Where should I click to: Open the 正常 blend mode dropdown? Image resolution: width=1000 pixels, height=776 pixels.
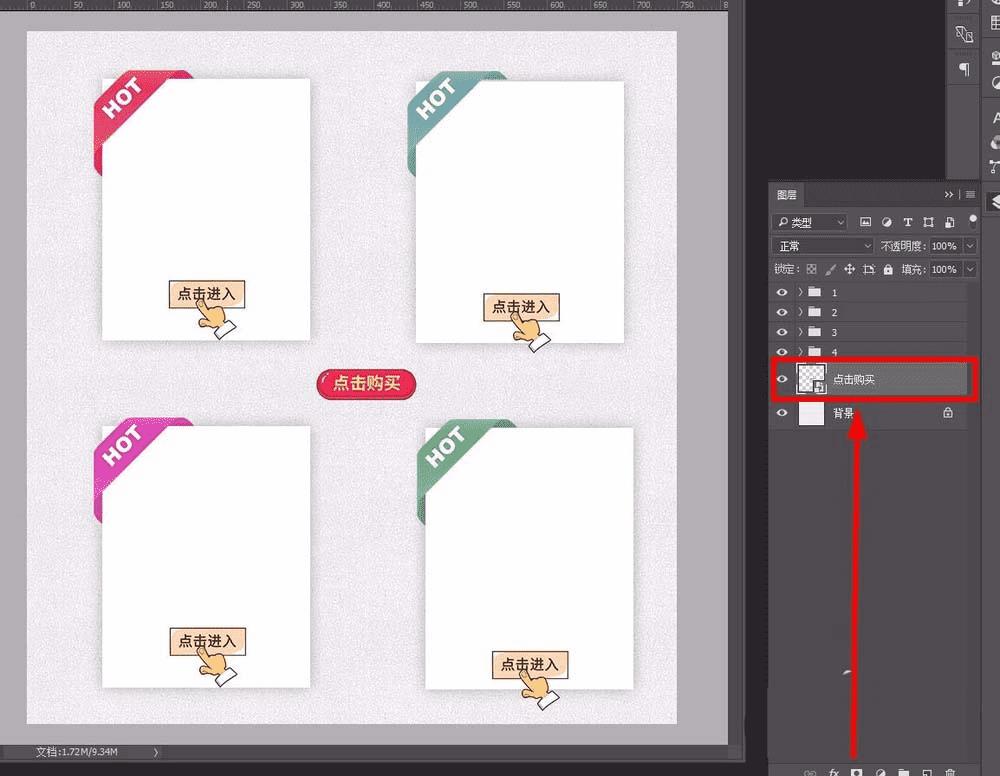pyautogui.click(x=823, y=245)
